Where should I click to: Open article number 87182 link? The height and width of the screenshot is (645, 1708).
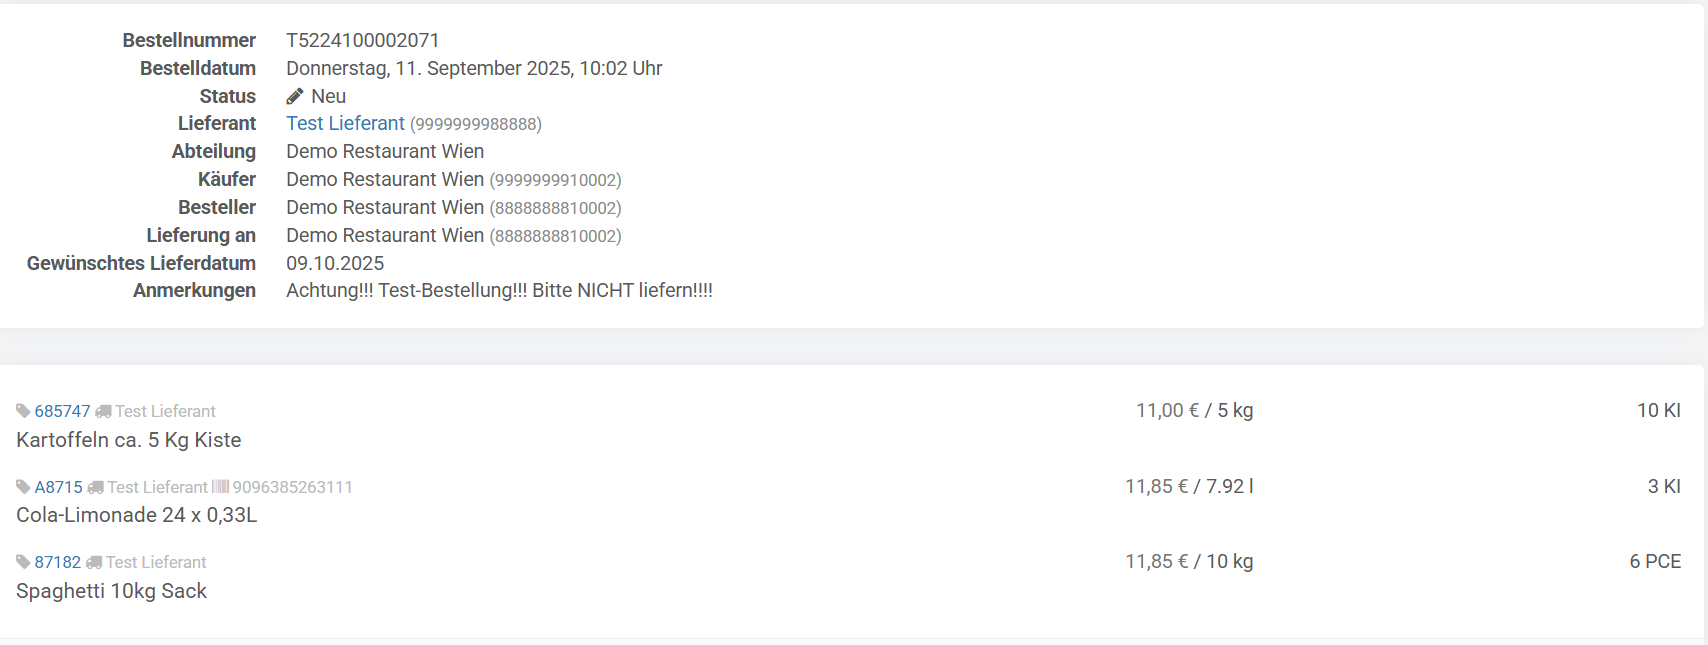click(x=57, y=562)
